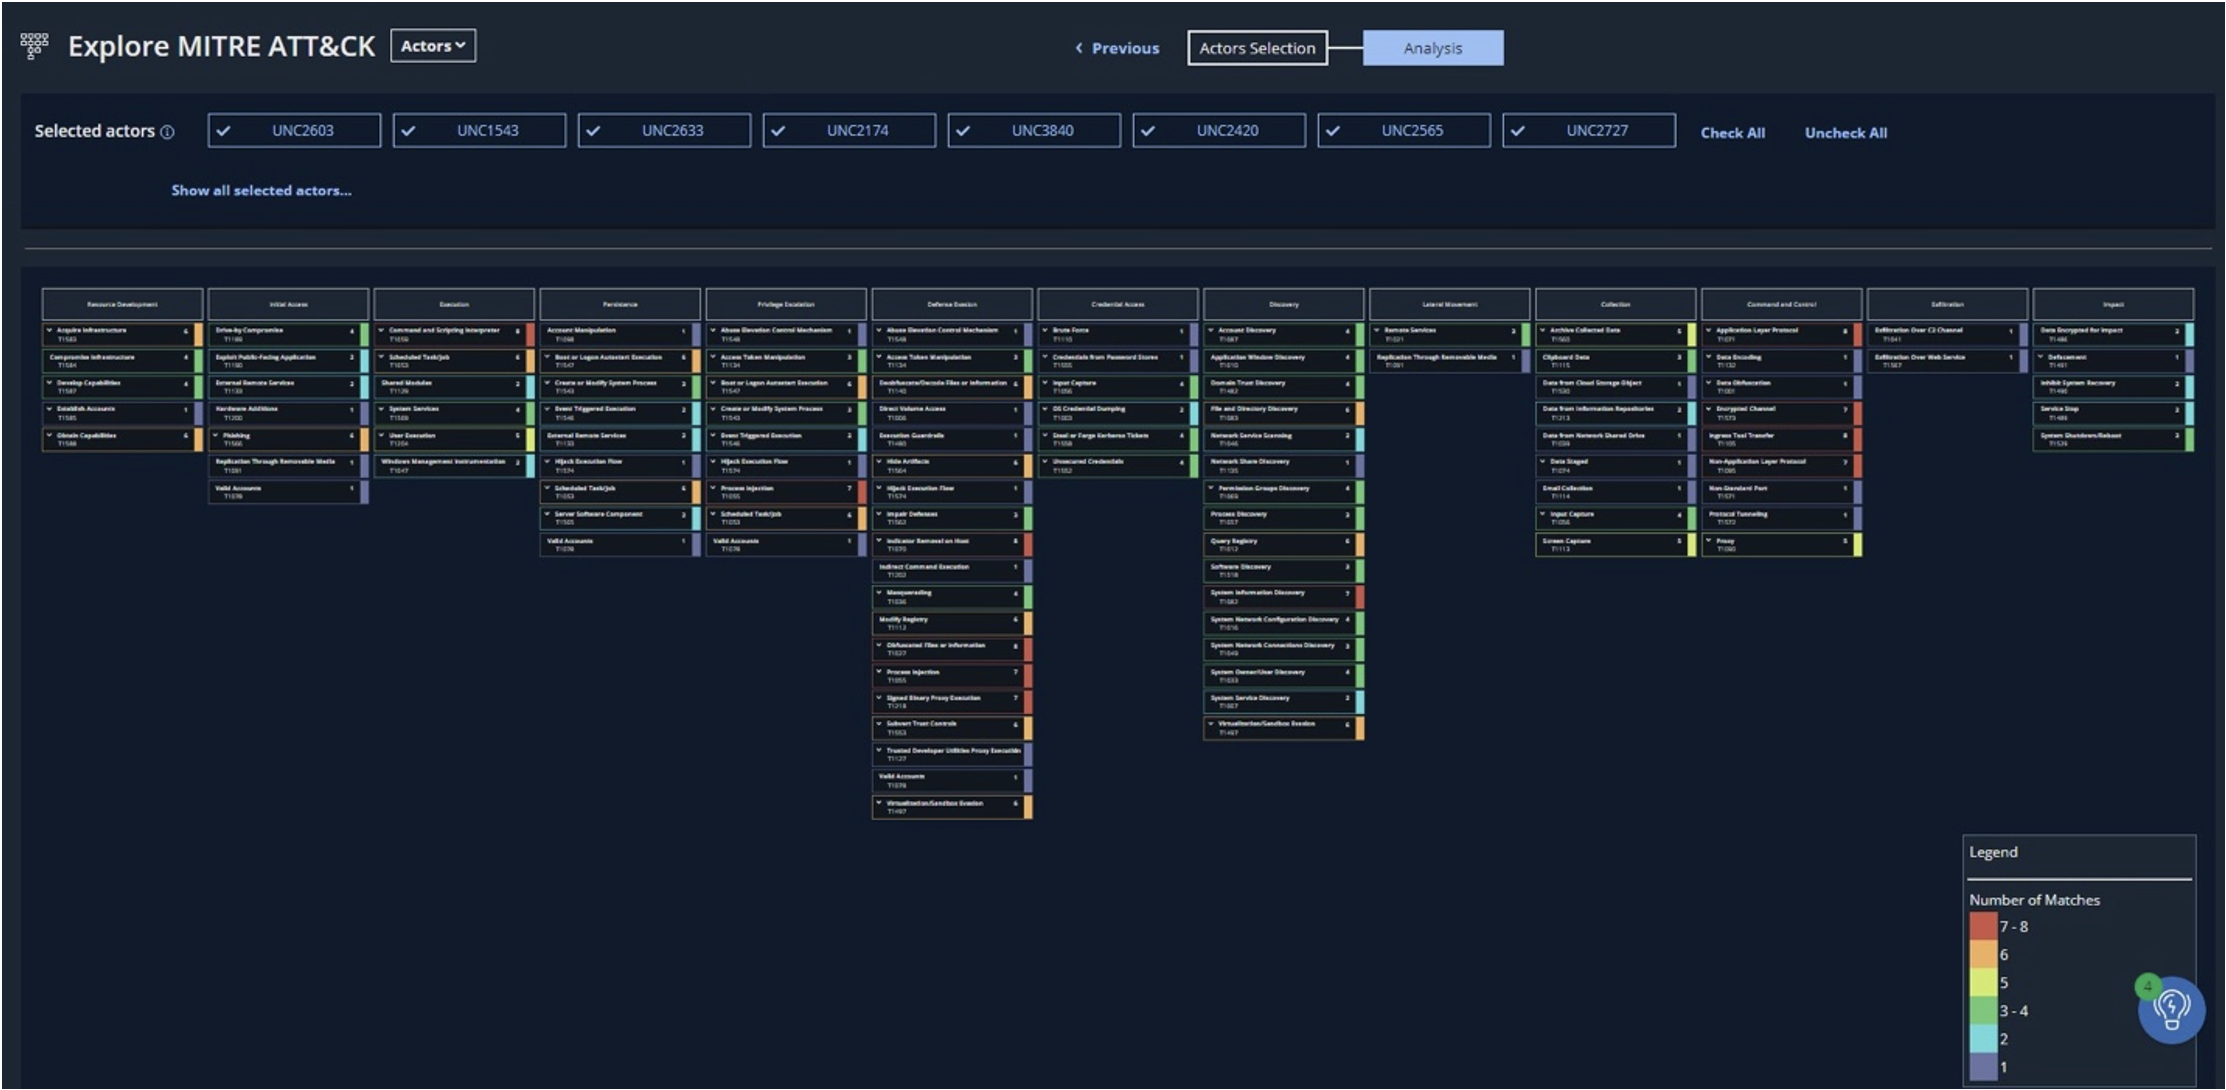Open Data Encrypted for Impact card
The width and height of the screenshot is (2226, 1090).
click(x=2113, y=334)
